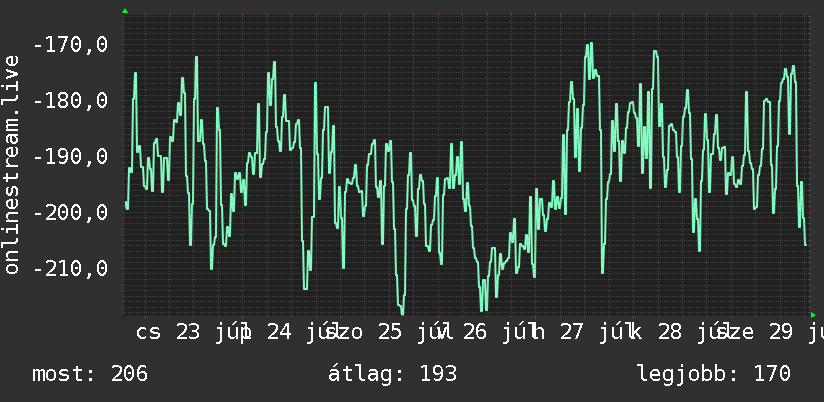Click the '25' date tick label
This screenshot has height=402, width=824.
[390, 332]
